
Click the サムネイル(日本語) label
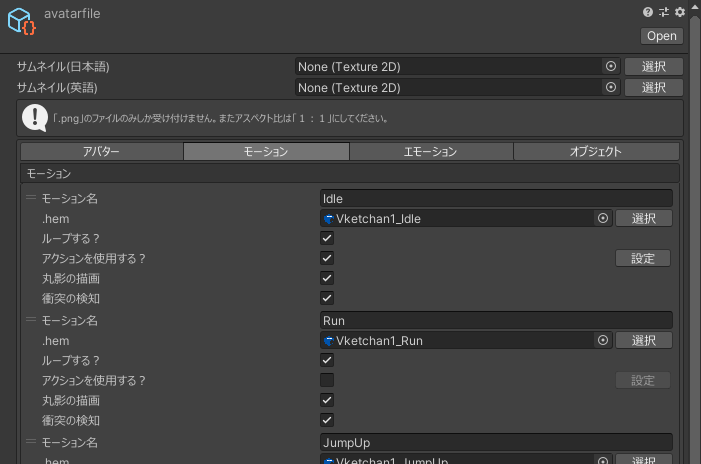63,67
